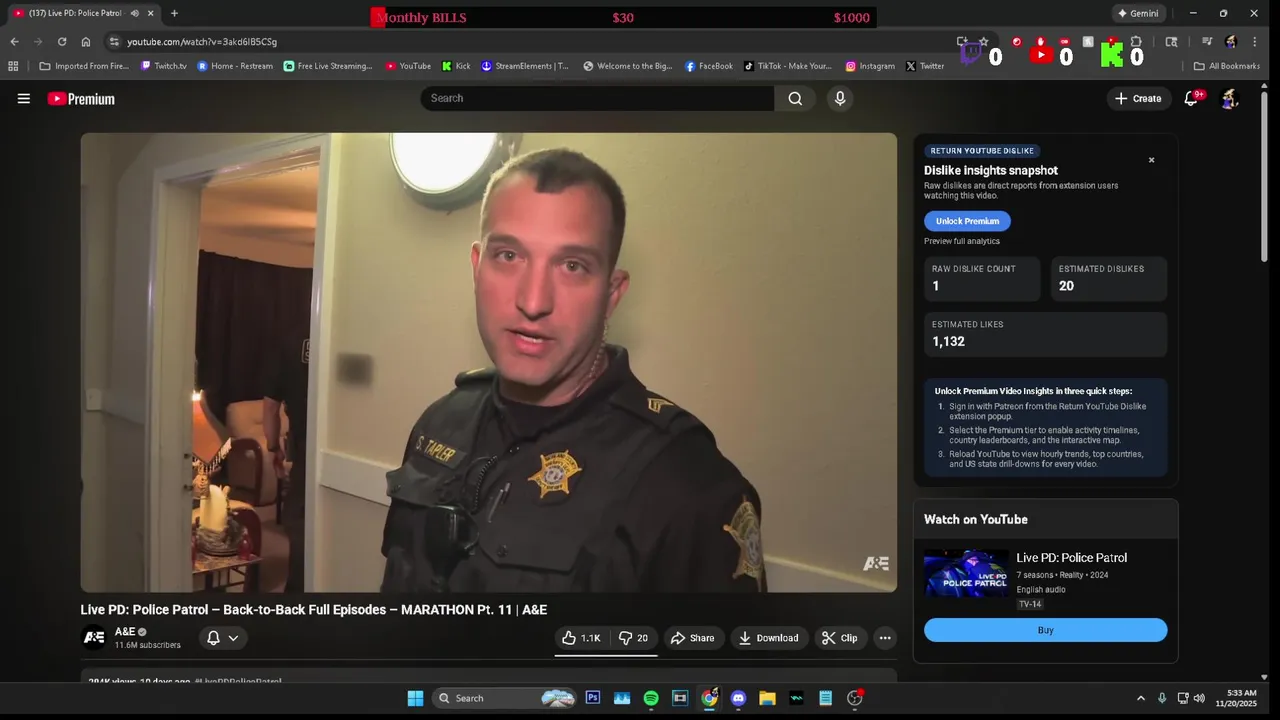Open the more actions ellipsis menu
1280x720 pixels.
[x=885, y=638]
